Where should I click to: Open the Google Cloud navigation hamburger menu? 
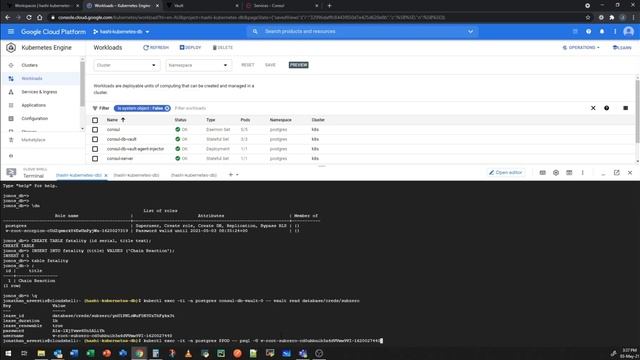click(x=11, y=31)
